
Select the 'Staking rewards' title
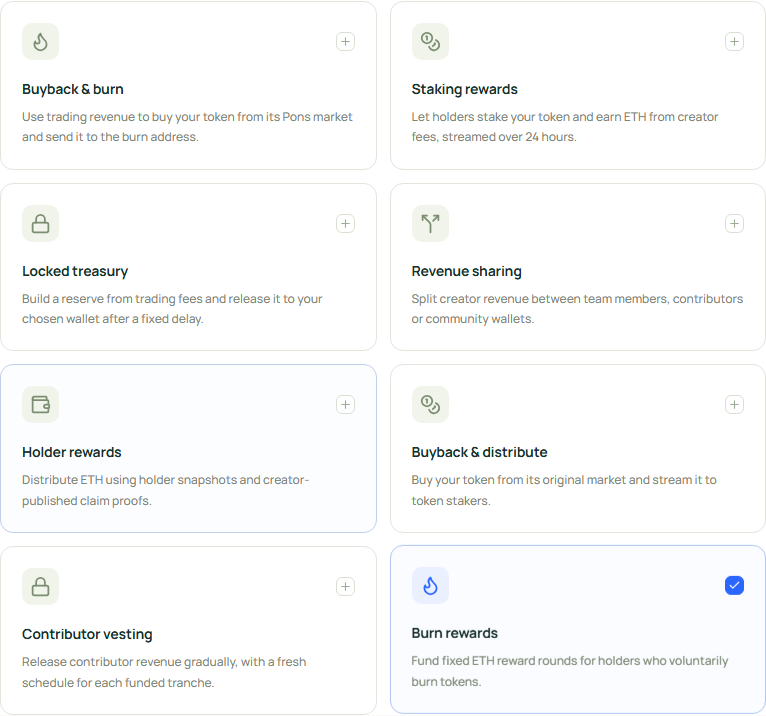click(x=465, y=89)
